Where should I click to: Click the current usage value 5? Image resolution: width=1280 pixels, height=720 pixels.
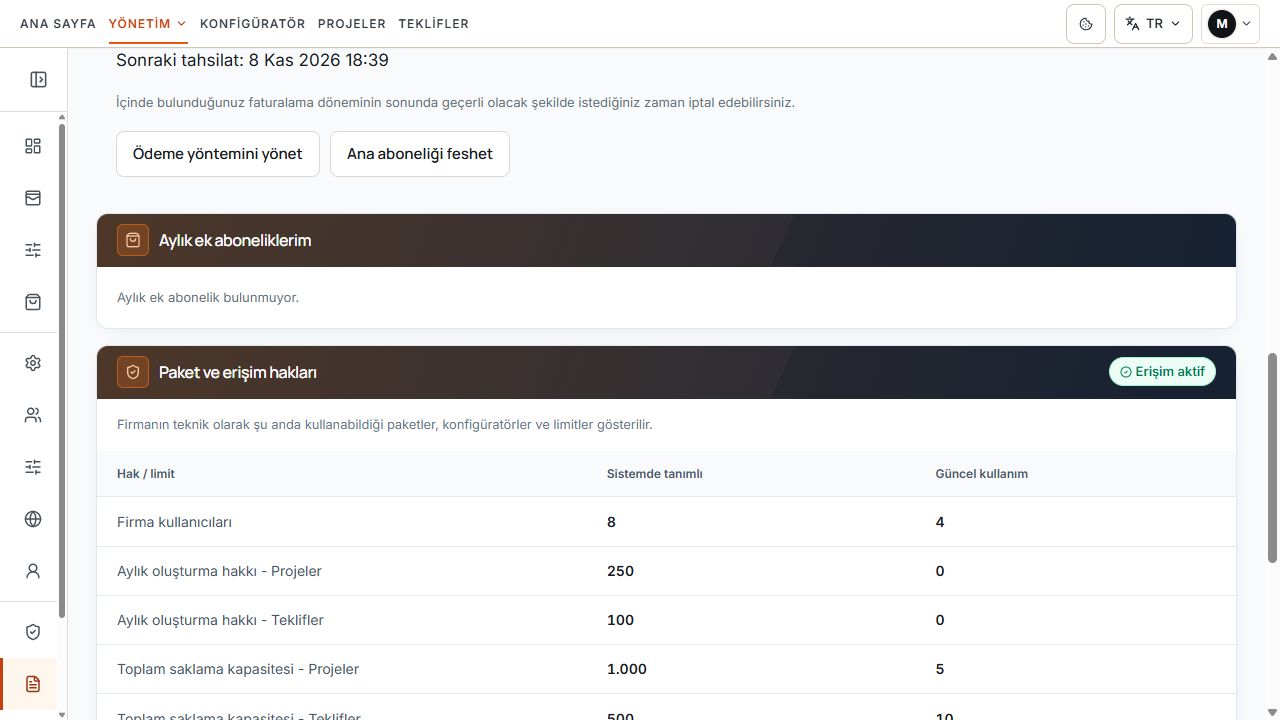point(940,669)
